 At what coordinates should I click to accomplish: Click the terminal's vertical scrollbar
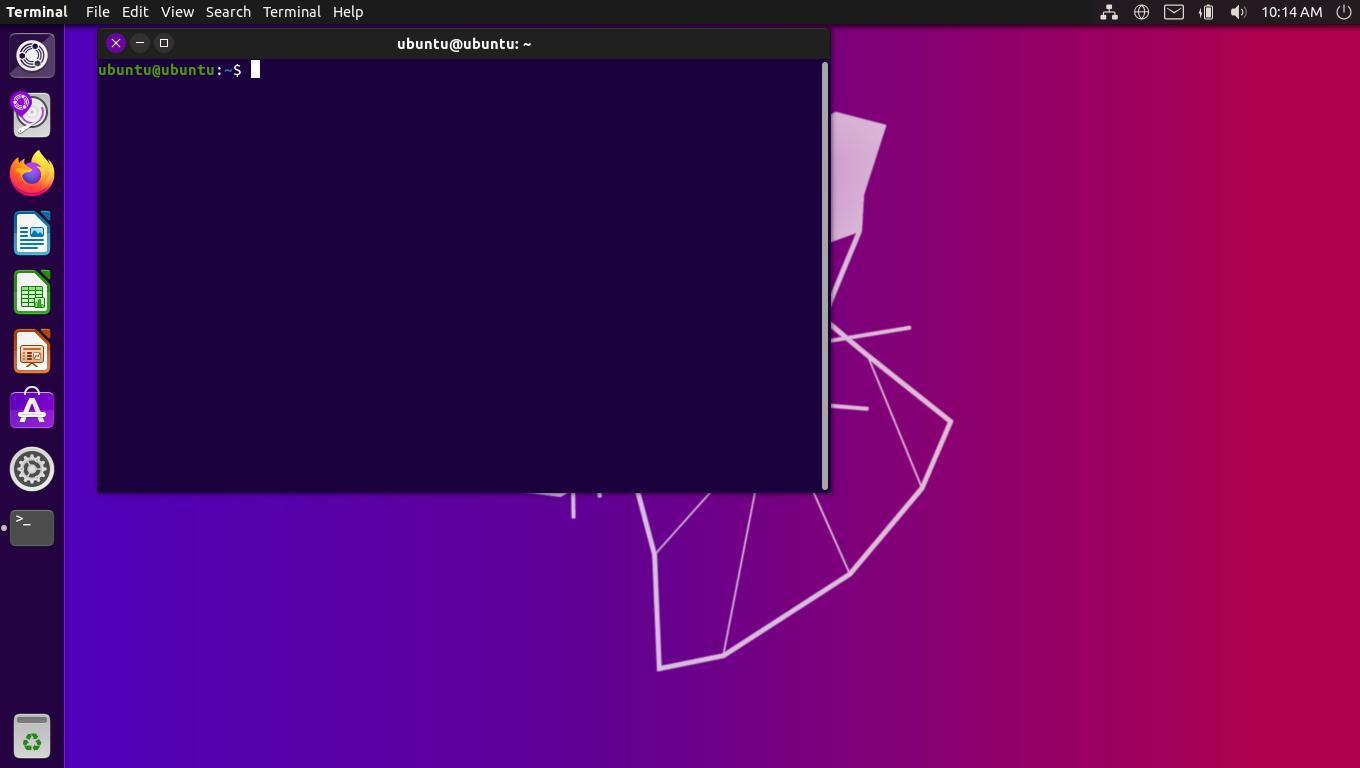pos(825,275)
